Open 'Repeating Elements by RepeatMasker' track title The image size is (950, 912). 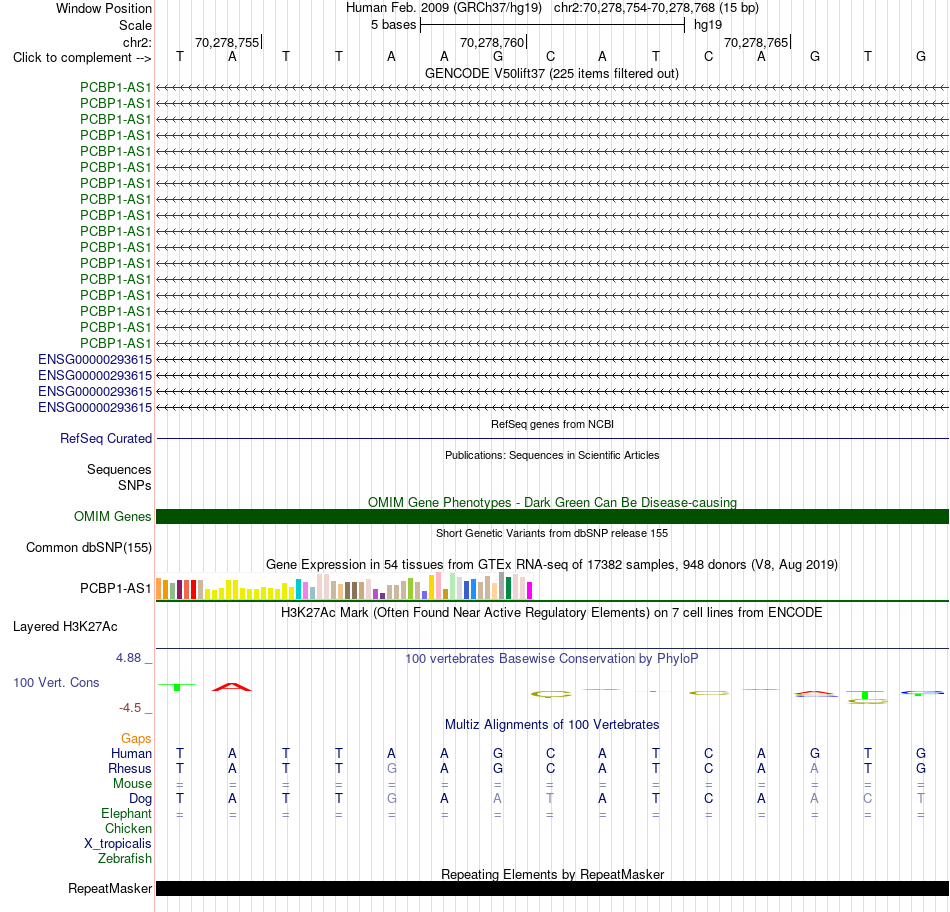(552, 874)
